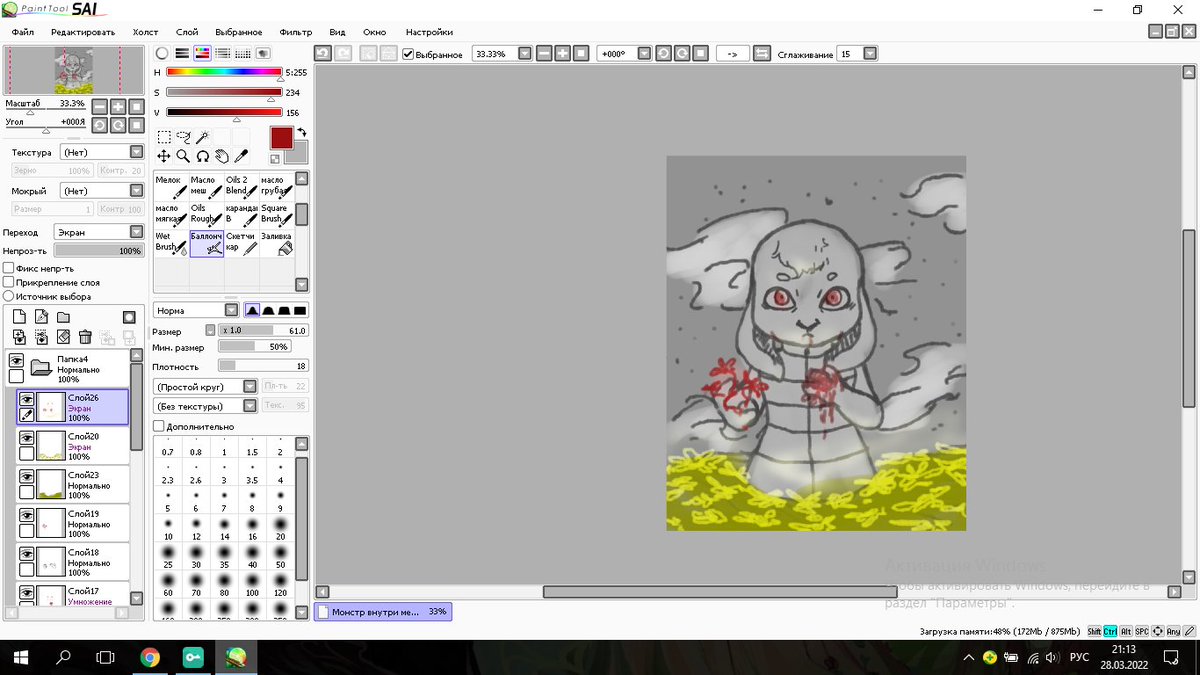Add a layer mask
The image size is (1200, 675).
click(x=129, y=317)
